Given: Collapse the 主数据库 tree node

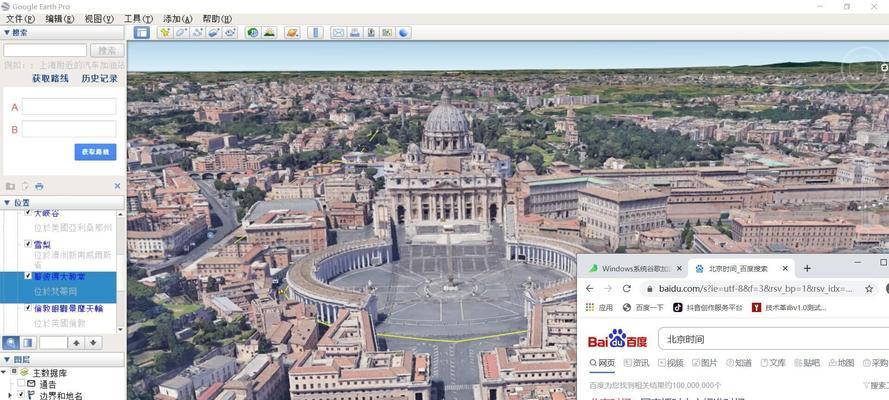Looking at the screenshot, I should pyautogui.click(x=4, y=372).
